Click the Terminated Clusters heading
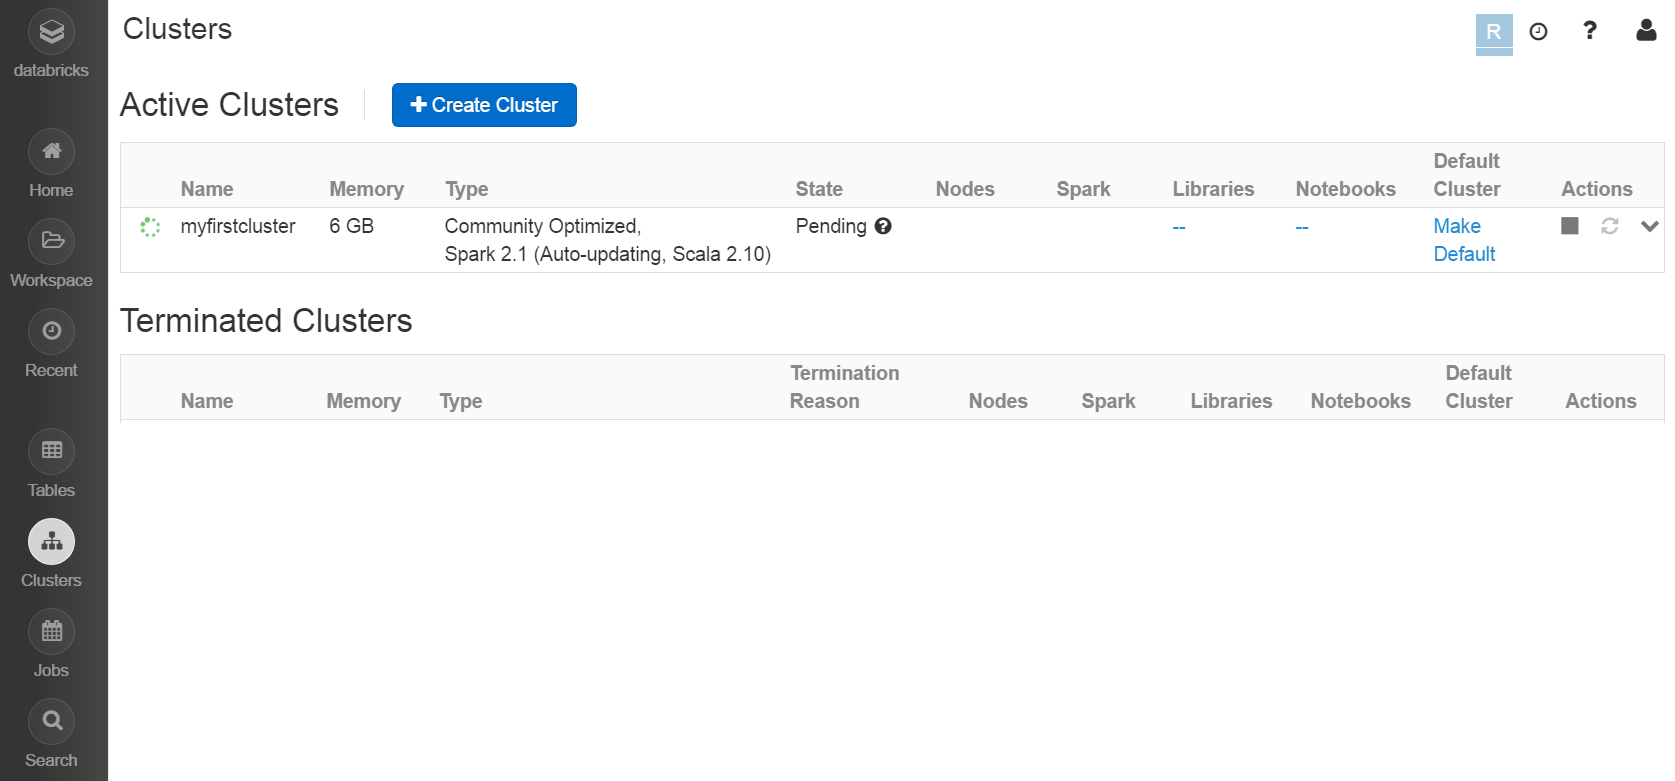 coord(266,321)
